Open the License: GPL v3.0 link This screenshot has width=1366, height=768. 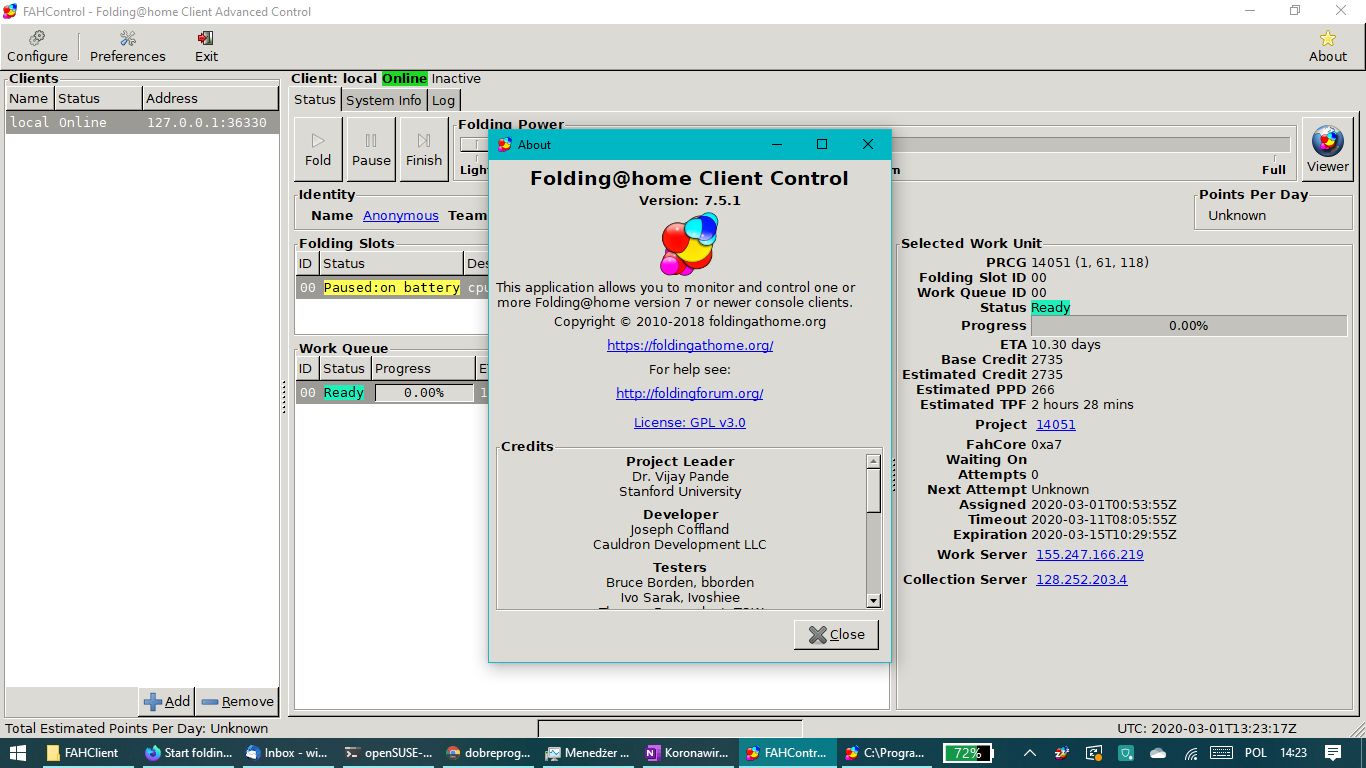pos(690,422)
